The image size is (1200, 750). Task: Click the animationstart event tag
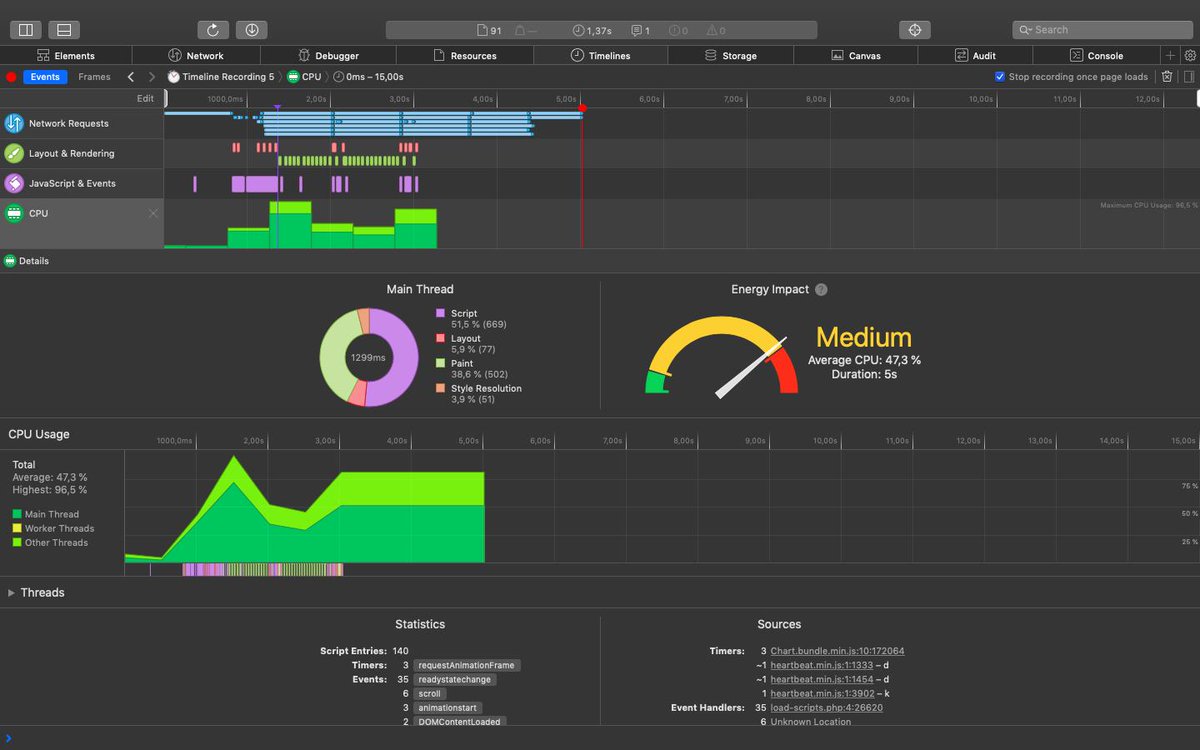447,708
